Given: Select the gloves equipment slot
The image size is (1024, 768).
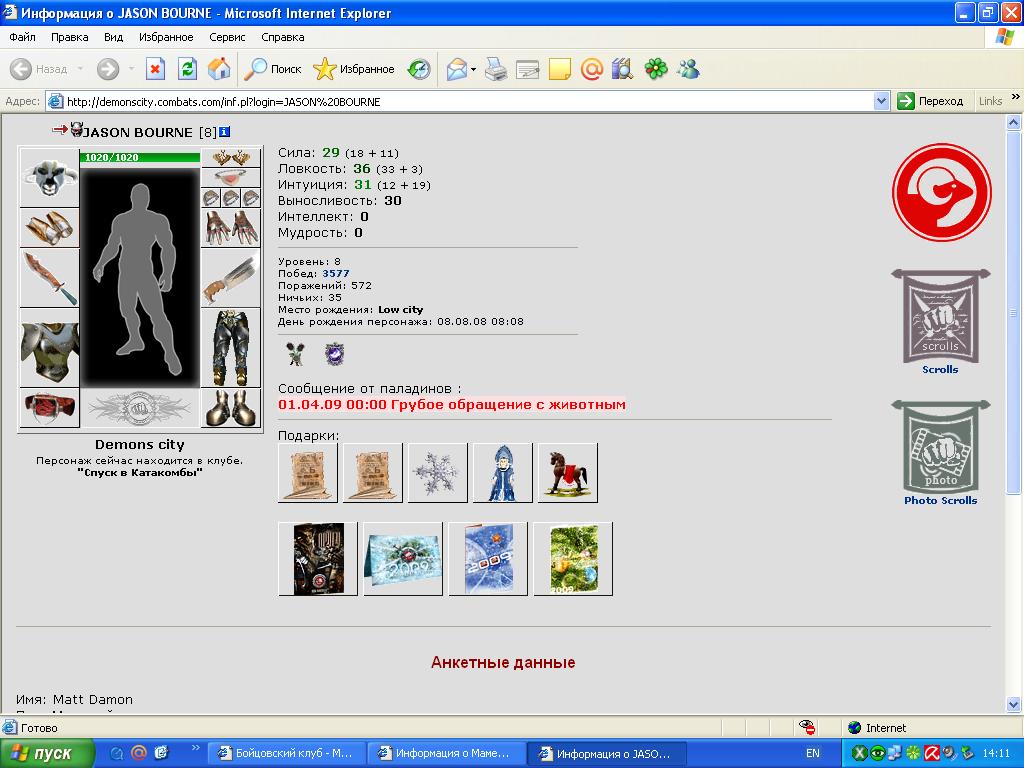Looking at the screenshot, I should pyautogui.click(x=231, y=228).
